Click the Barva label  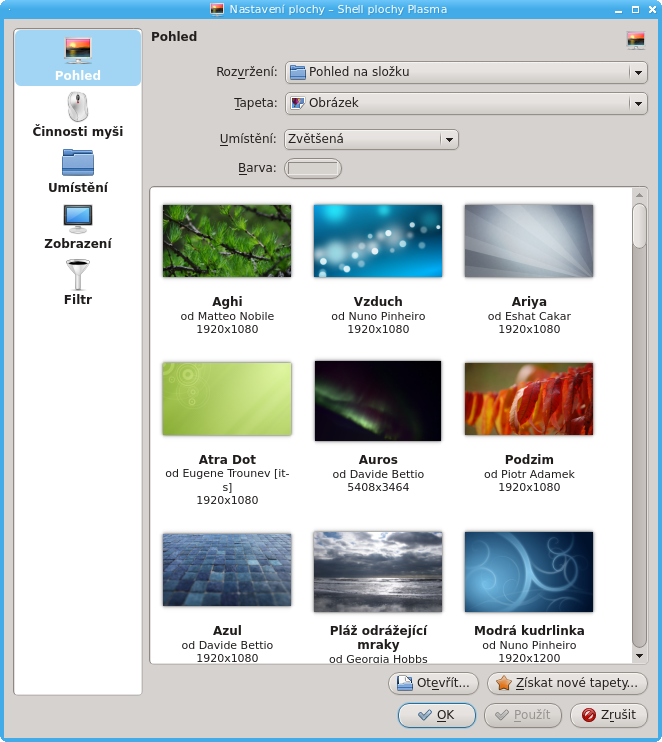click(257, 168)
